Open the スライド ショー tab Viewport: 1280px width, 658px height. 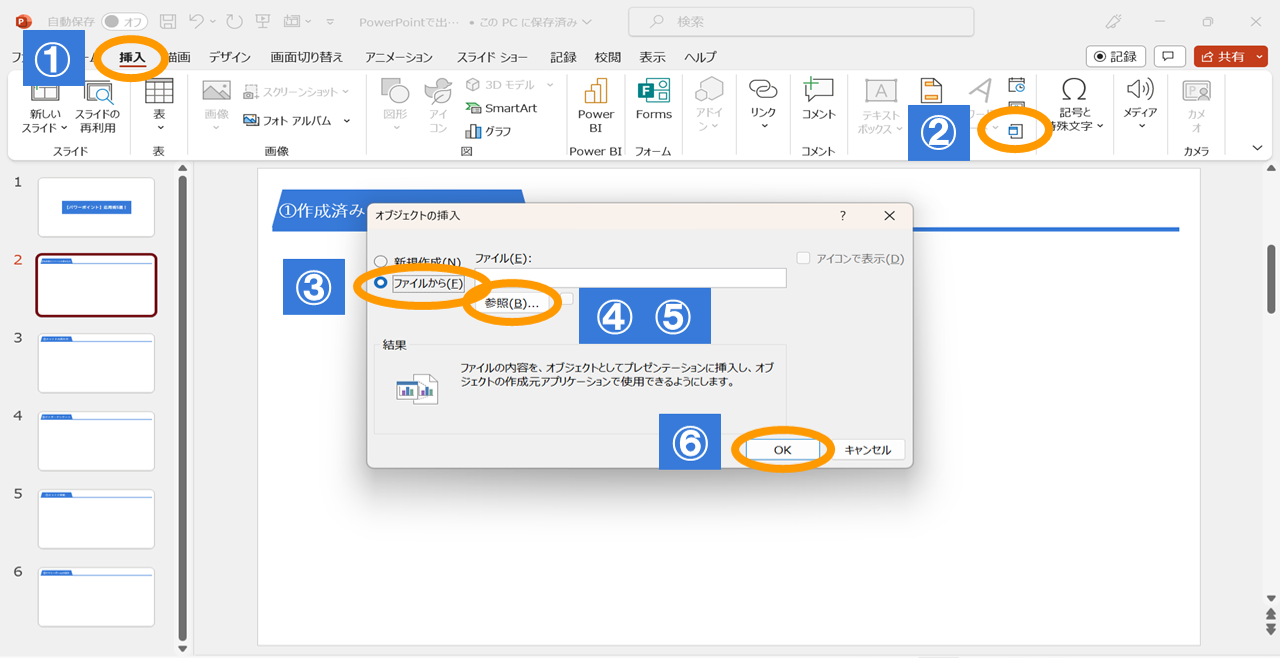tap(492, 57)
